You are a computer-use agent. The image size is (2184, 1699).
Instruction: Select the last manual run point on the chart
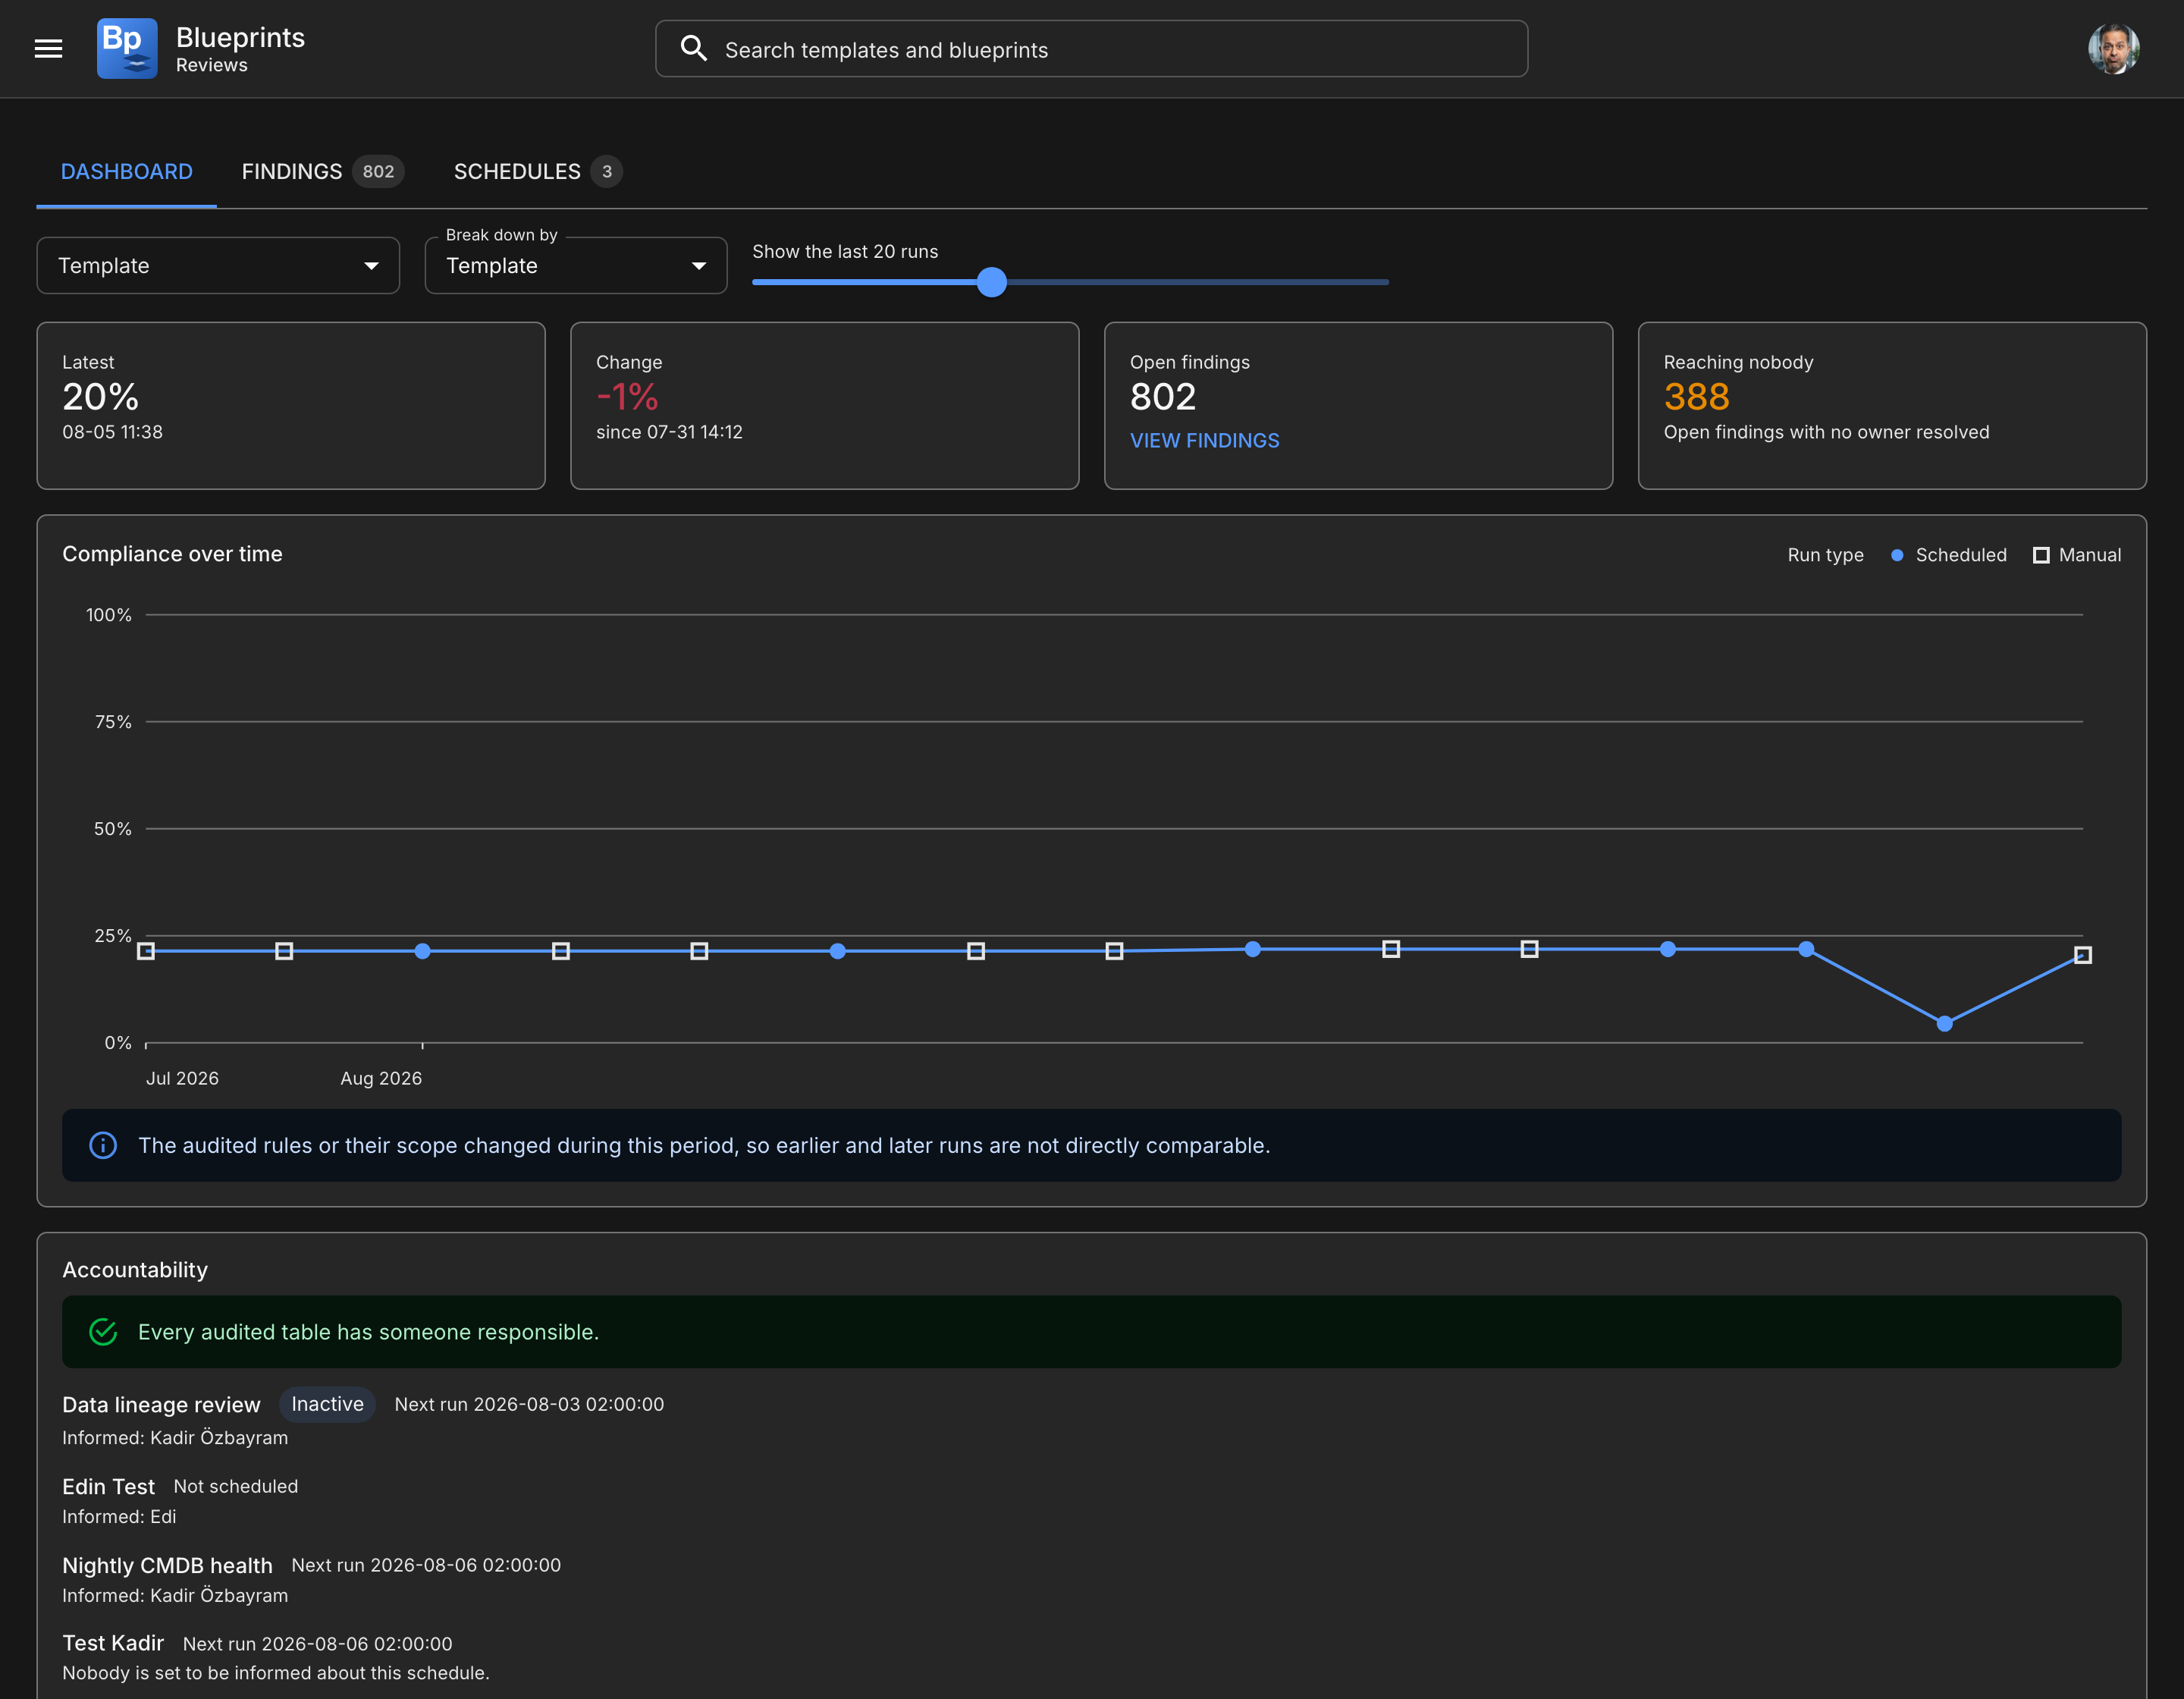click(x=2082, y=956)
